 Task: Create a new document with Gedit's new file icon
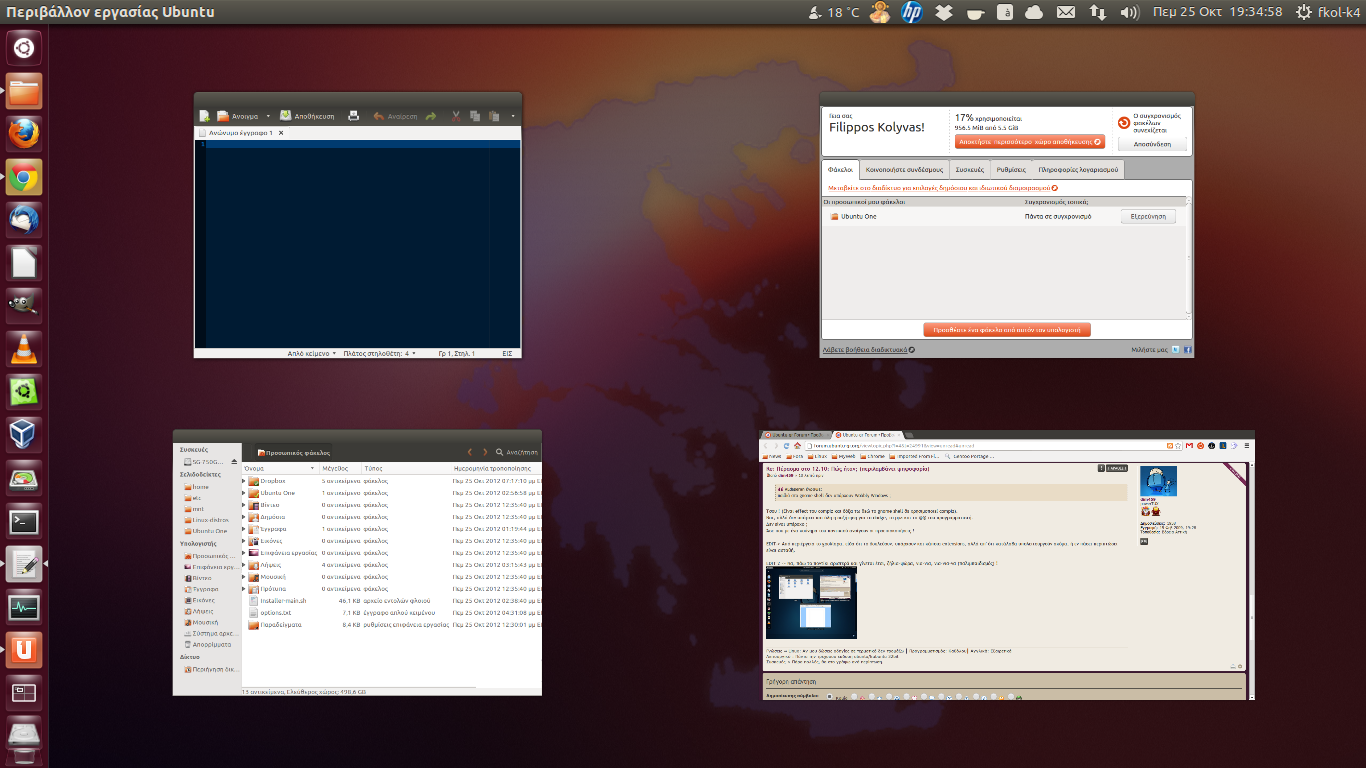204,116
